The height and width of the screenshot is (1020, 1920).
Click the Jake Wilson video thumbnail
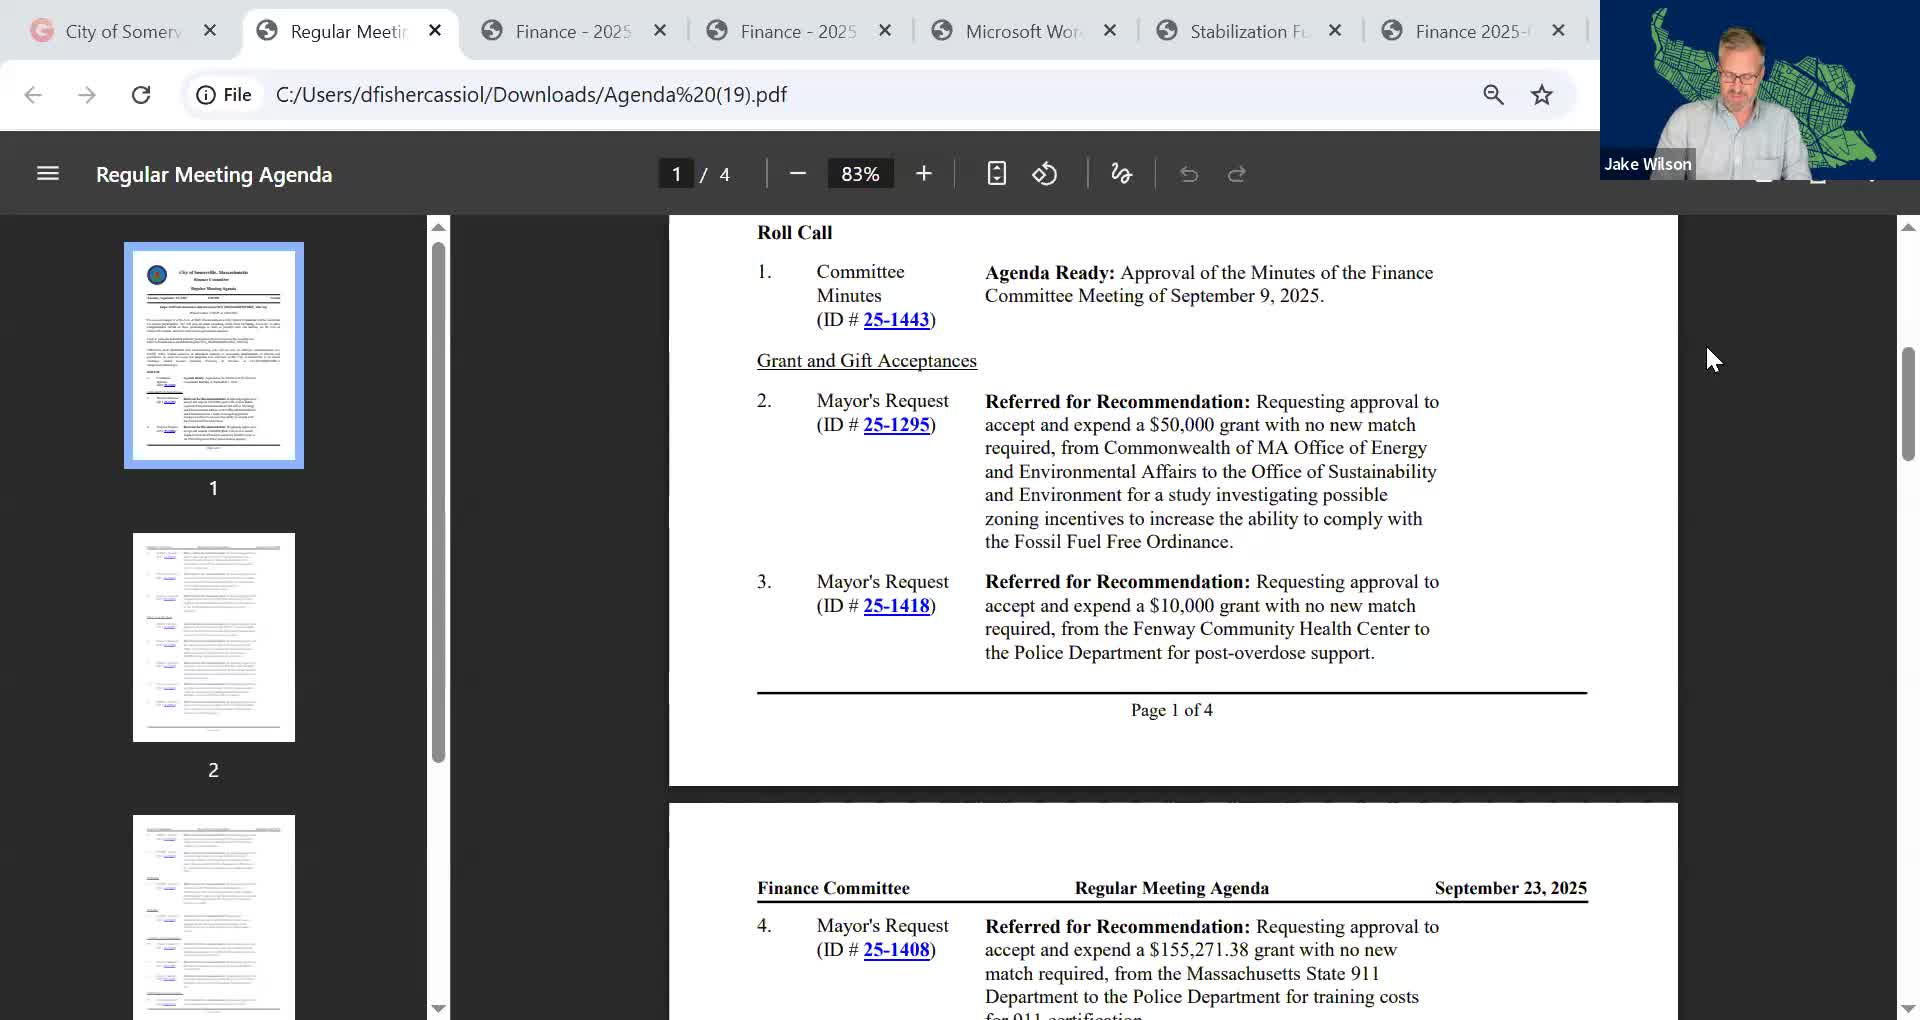(1760, 90)
